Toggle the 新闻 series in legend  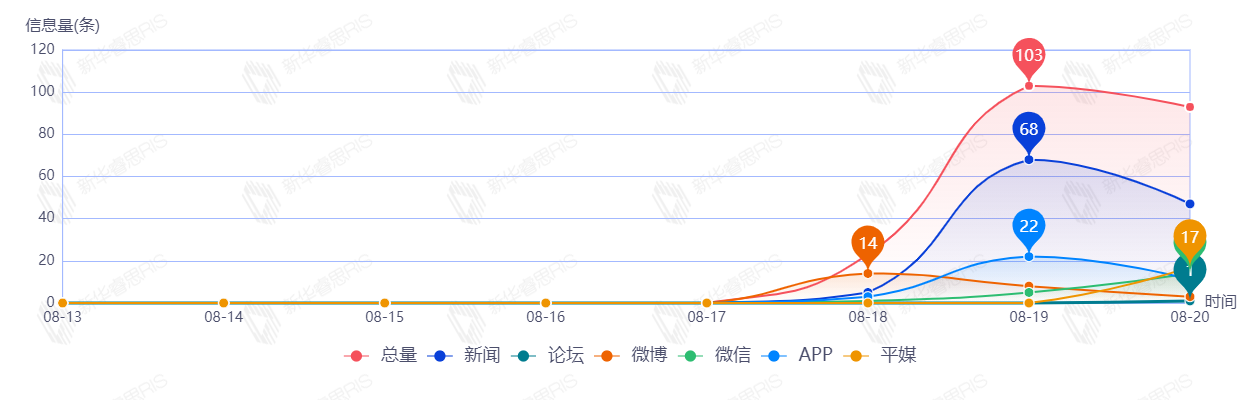464,355
